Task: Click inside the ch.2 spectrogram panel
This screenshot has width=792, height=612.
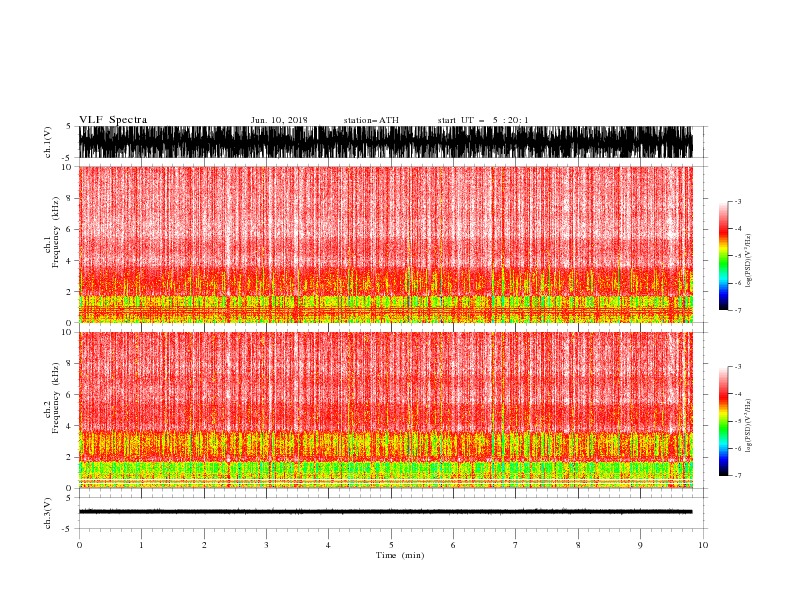Action: click(385, 410)
